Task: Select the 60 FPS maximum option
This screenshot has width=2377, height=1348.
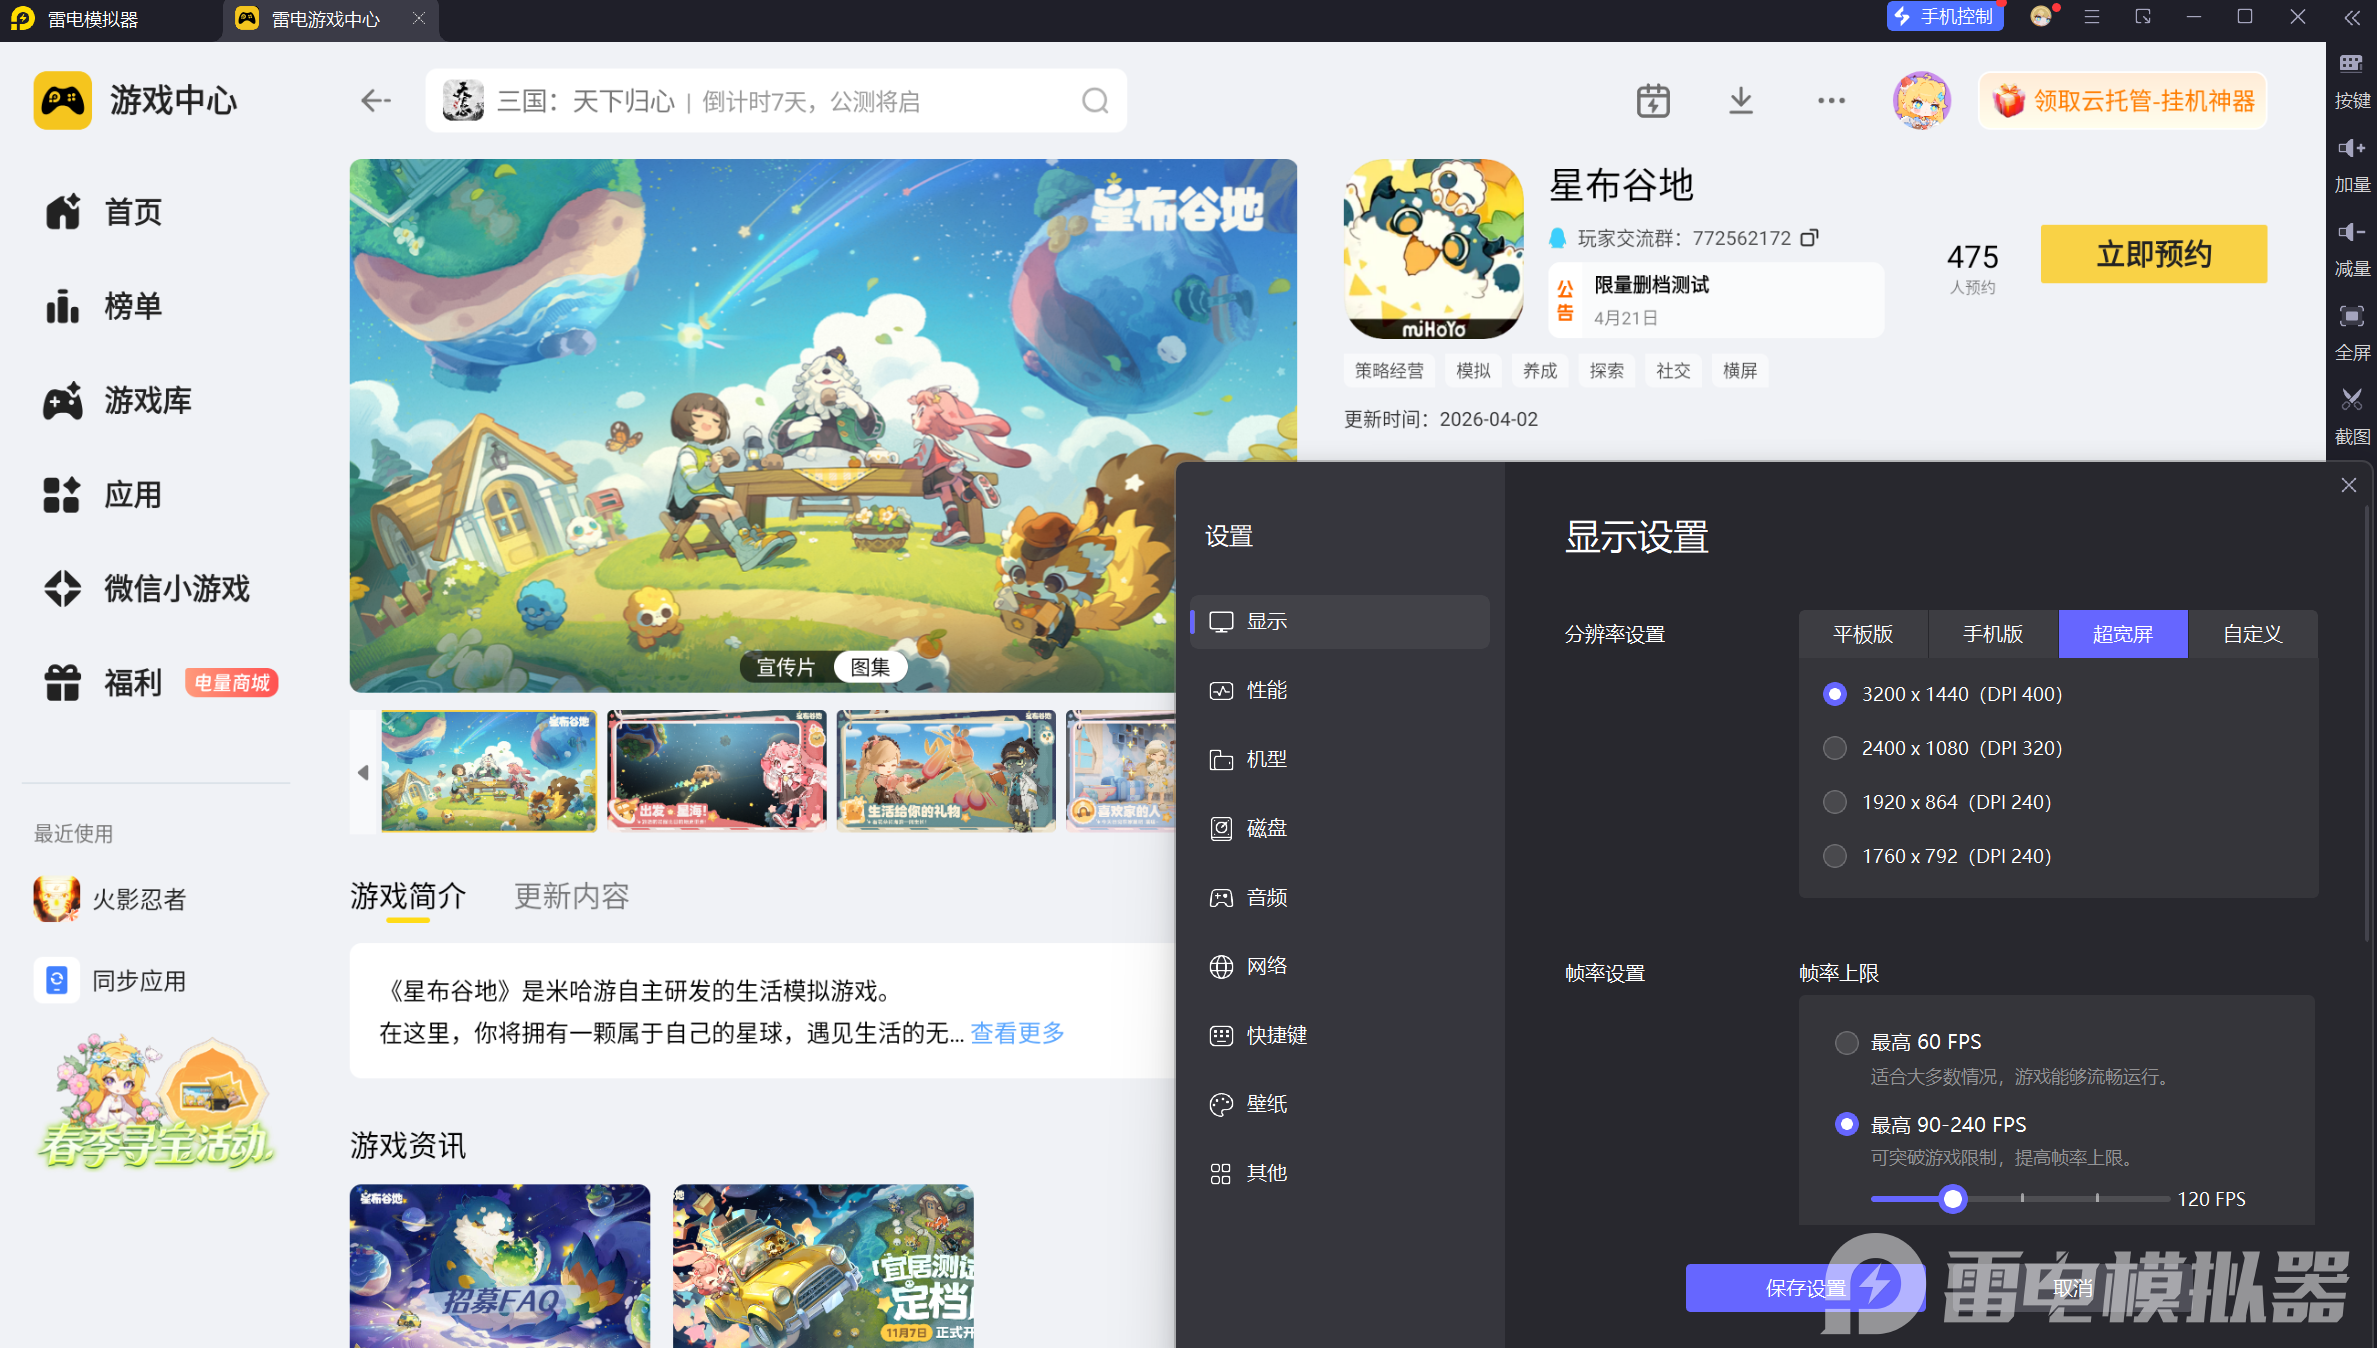Action: [x=1847, y=1042]
